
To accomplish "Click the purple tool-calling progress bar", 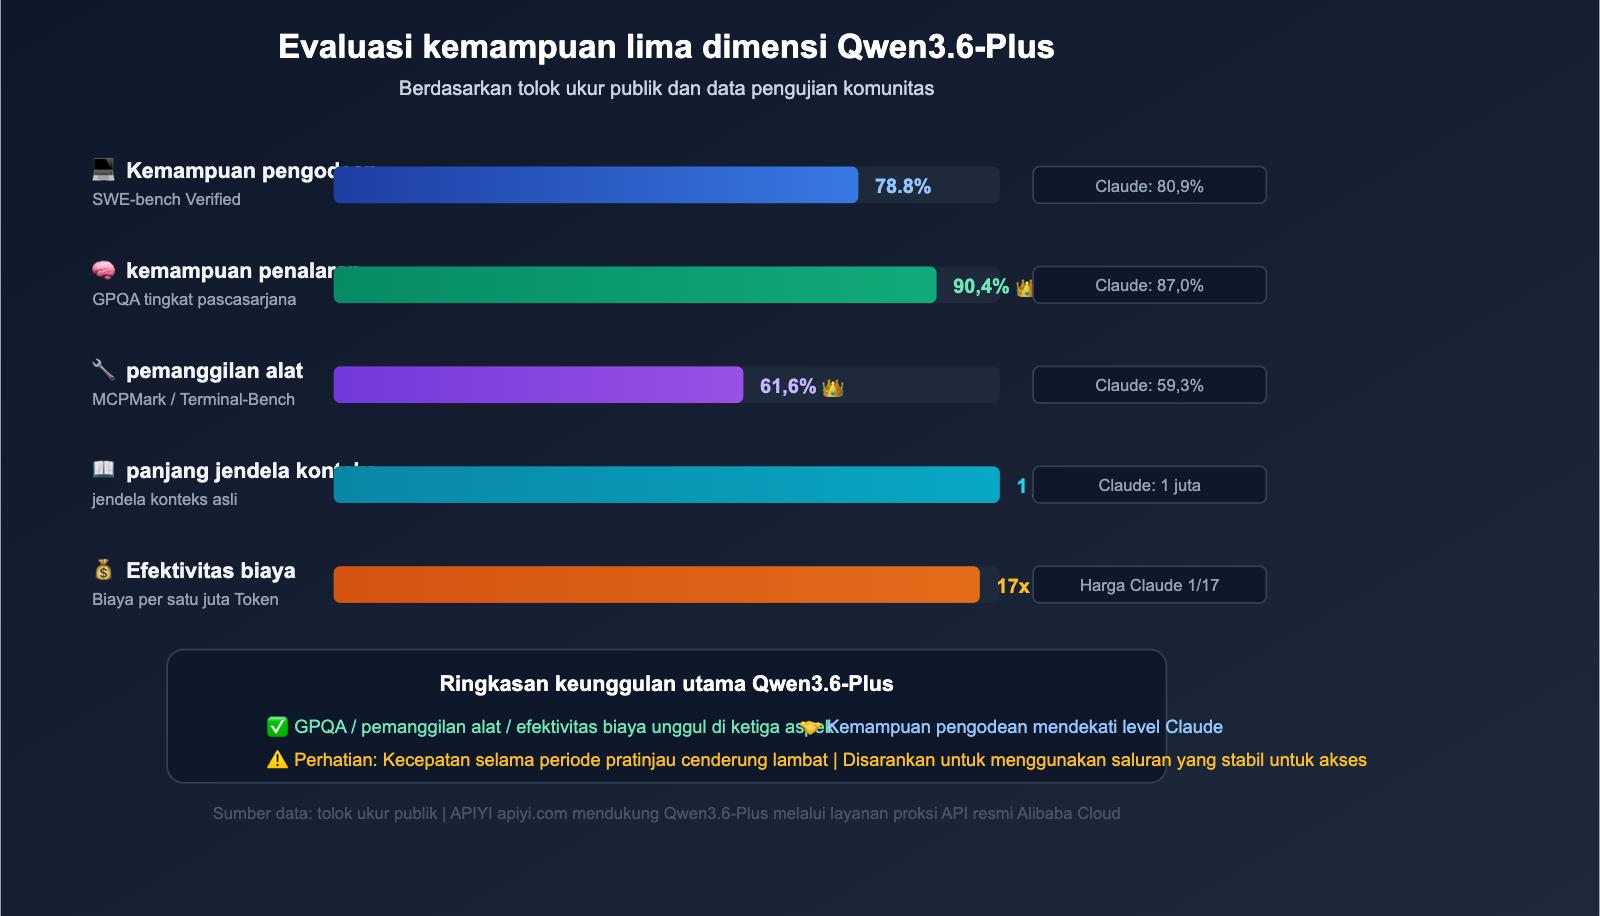I will point(538,385).
